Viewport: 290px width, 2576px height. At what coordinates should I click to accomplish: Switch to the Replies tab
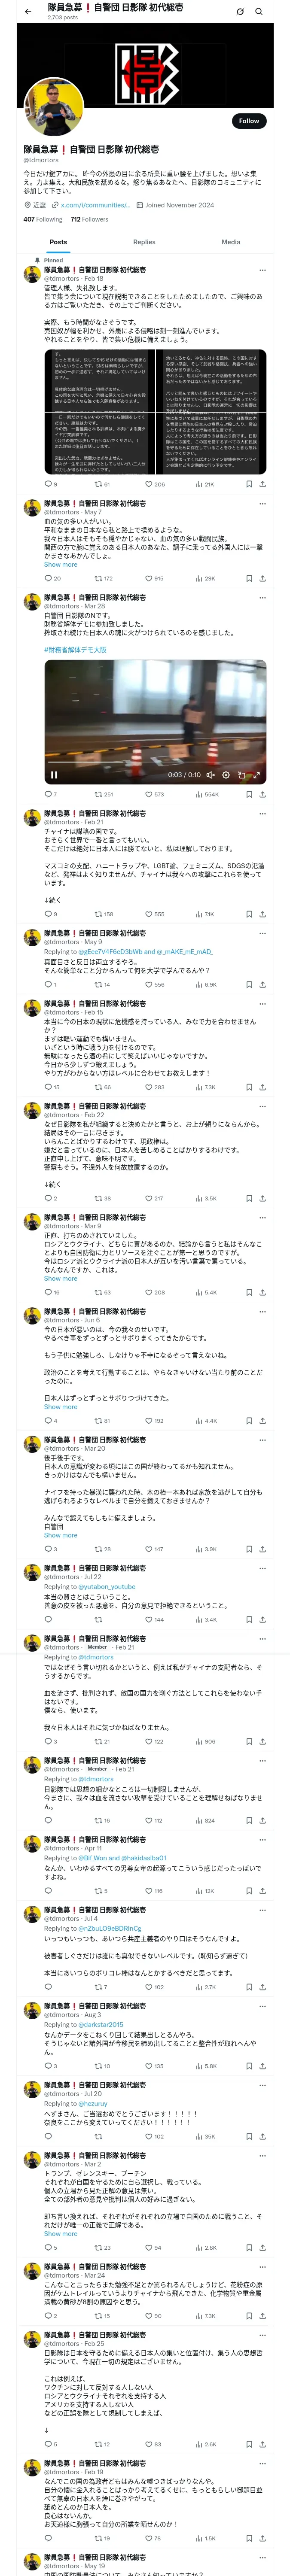[x=144, y=242]
